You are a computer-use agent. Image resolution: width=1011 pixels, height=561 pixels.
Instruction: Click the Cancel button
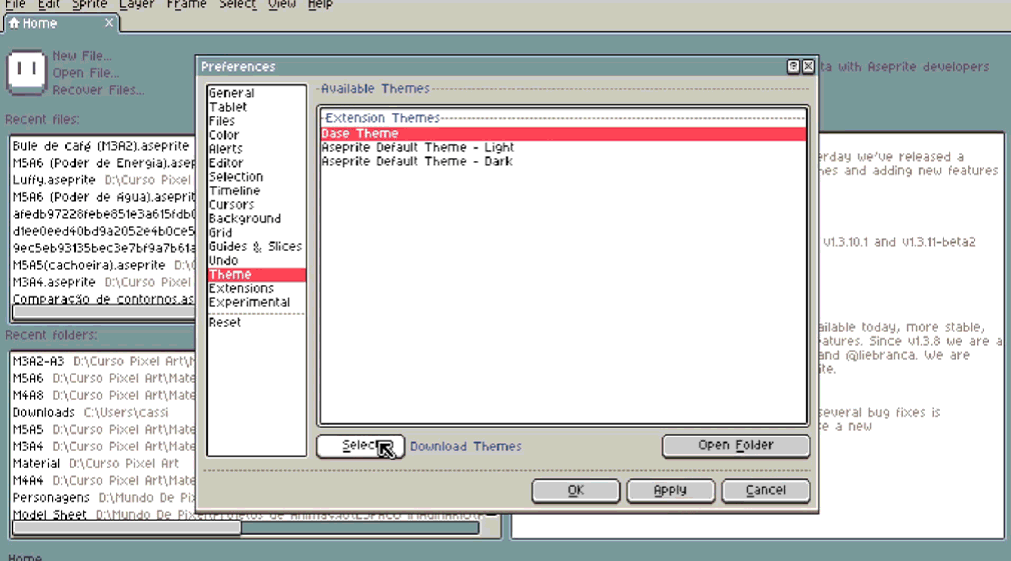click(x=765, y=491)
